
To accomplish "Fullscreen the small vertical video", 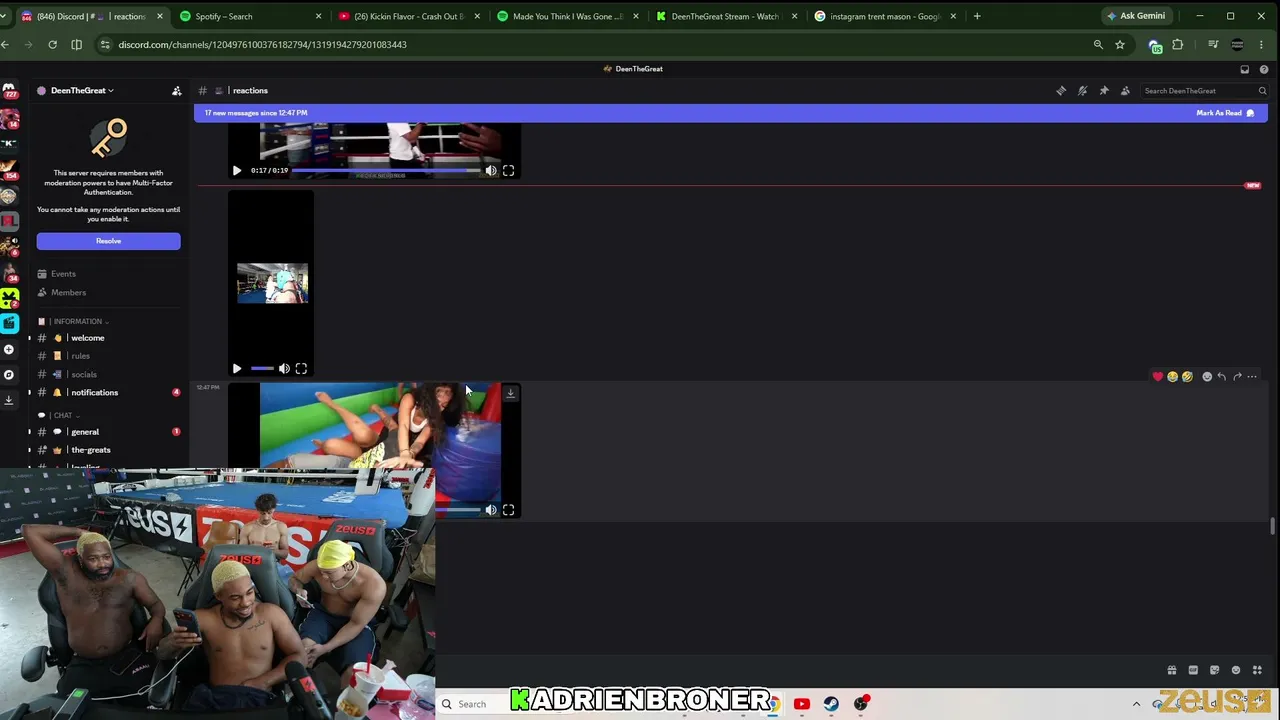I will click(301, 369).
